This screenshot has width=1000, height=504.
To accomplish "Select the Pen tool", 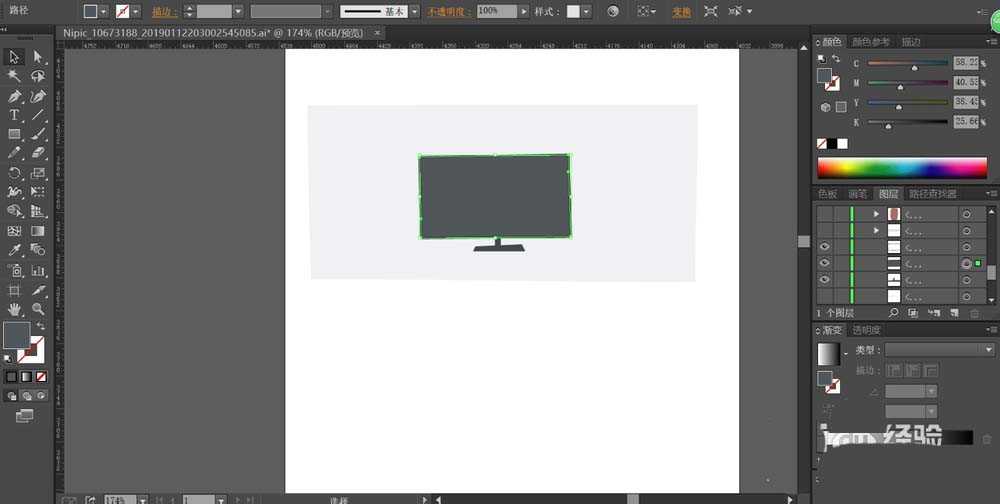I will pyautogui.click(x=14, y=96).
